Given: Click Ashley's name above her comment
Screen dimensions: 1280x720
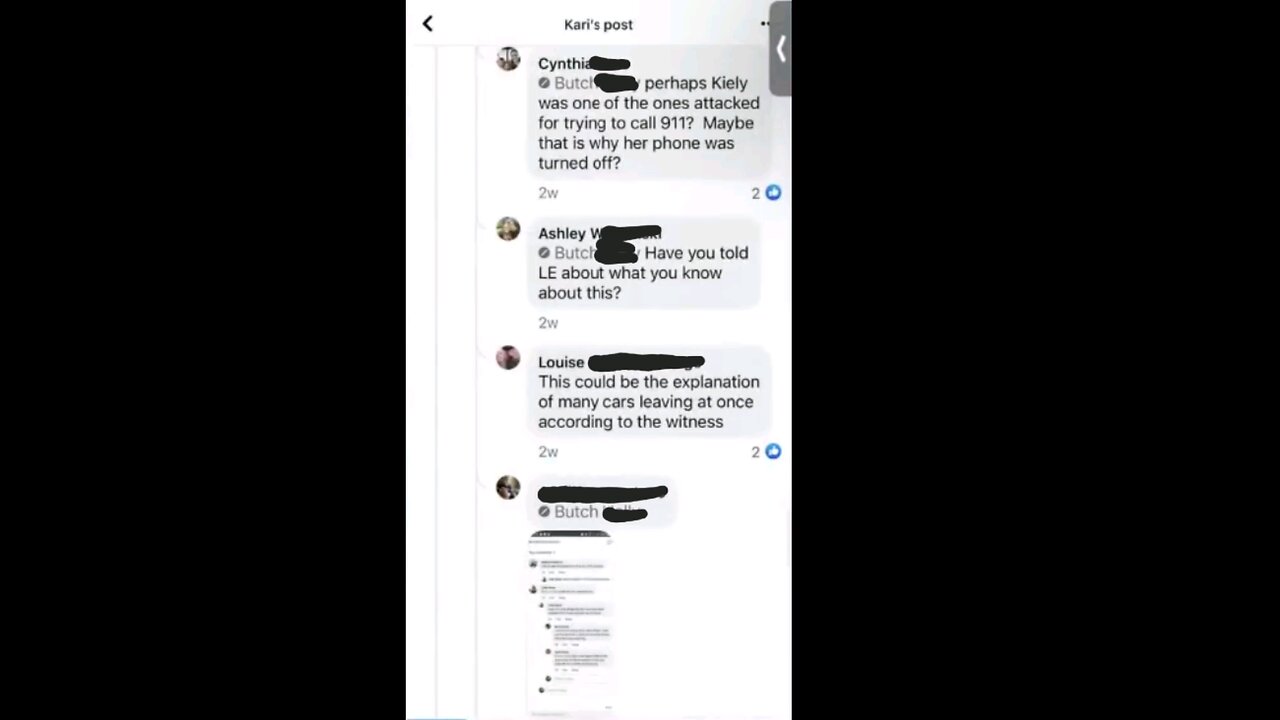Looking at the screenshot, I should pyautogui.click(x=562, y=233).
